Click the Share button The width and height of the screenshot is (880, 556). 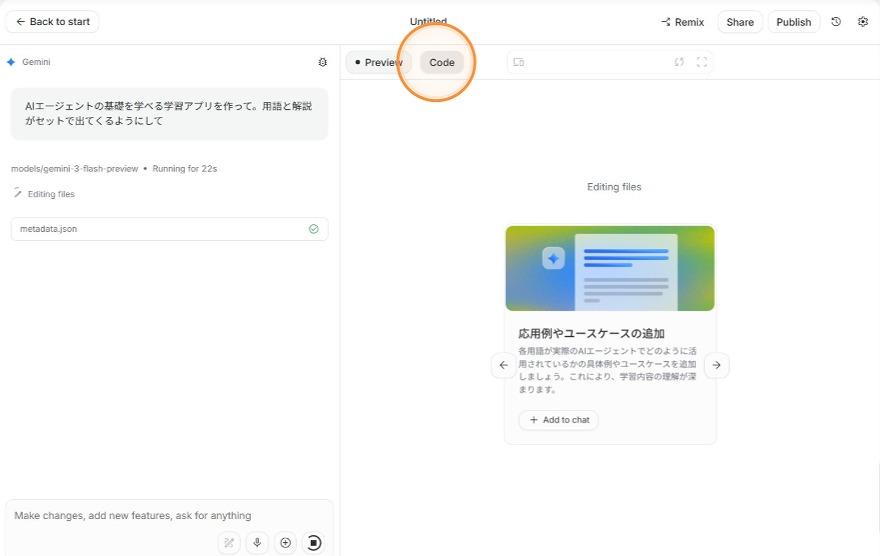click(x=740, y=22)
